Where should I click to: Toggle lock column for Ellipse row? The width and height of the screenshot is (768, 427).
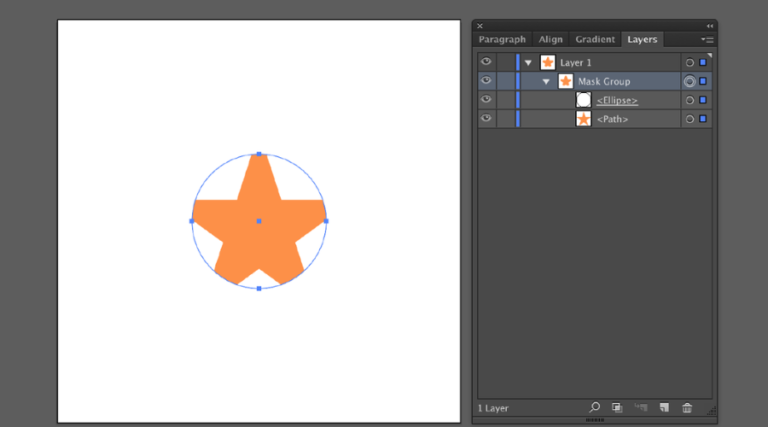505,100
